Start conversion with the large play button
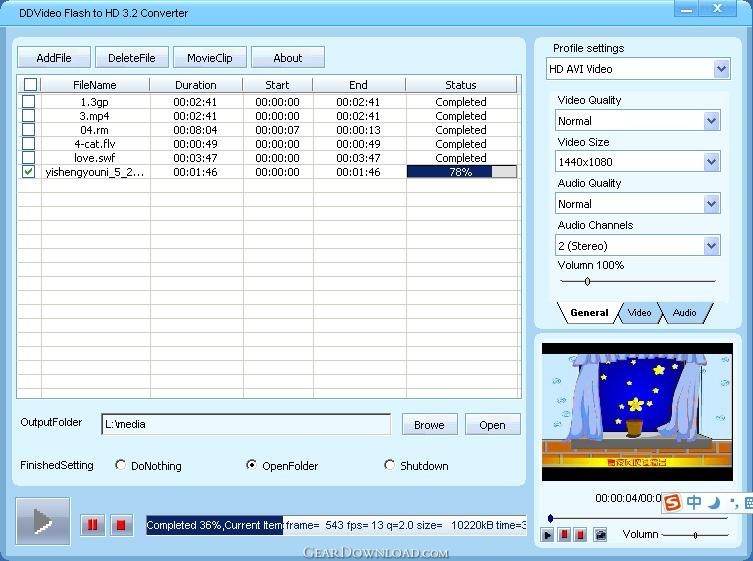This screenshot has width=753, height=561. pos(43,521)
